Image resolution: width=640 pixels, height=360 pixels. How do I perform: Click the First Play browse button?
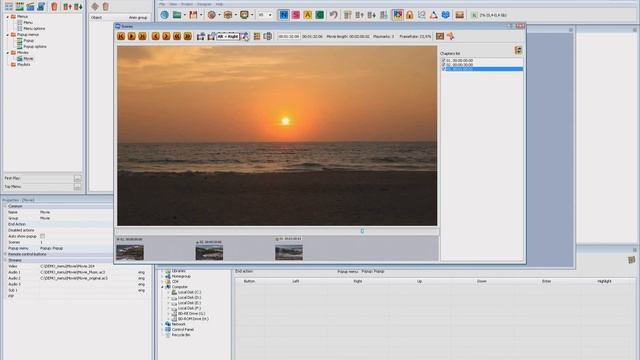click(x=77, y=178)
